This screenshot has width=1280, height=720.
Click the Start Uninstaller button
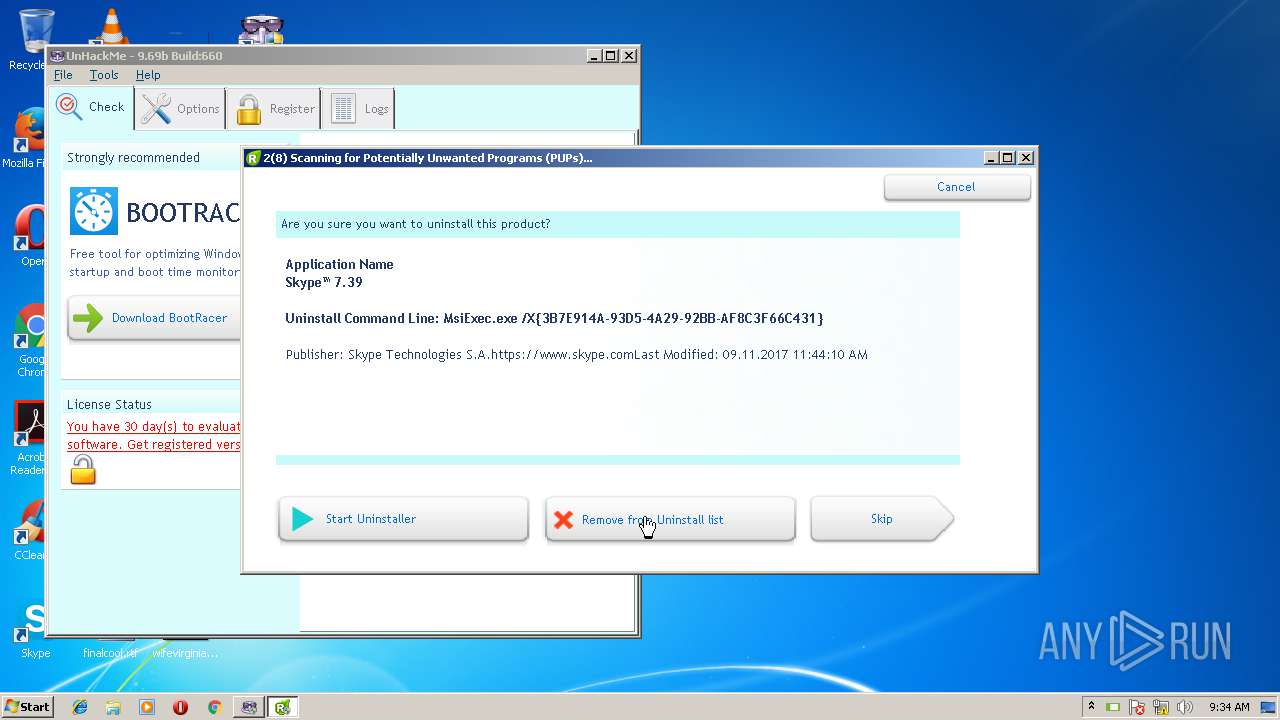(x=403, y=519)
